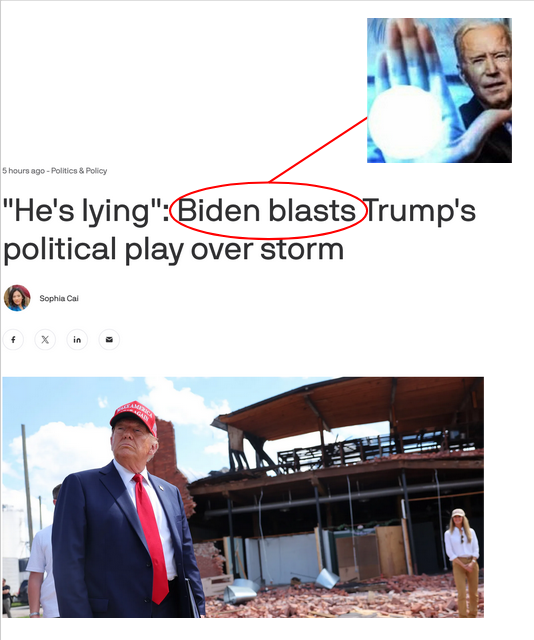Open the main article photo of damaged building
This screenshot has height=640, width=534.
point(243,497)
